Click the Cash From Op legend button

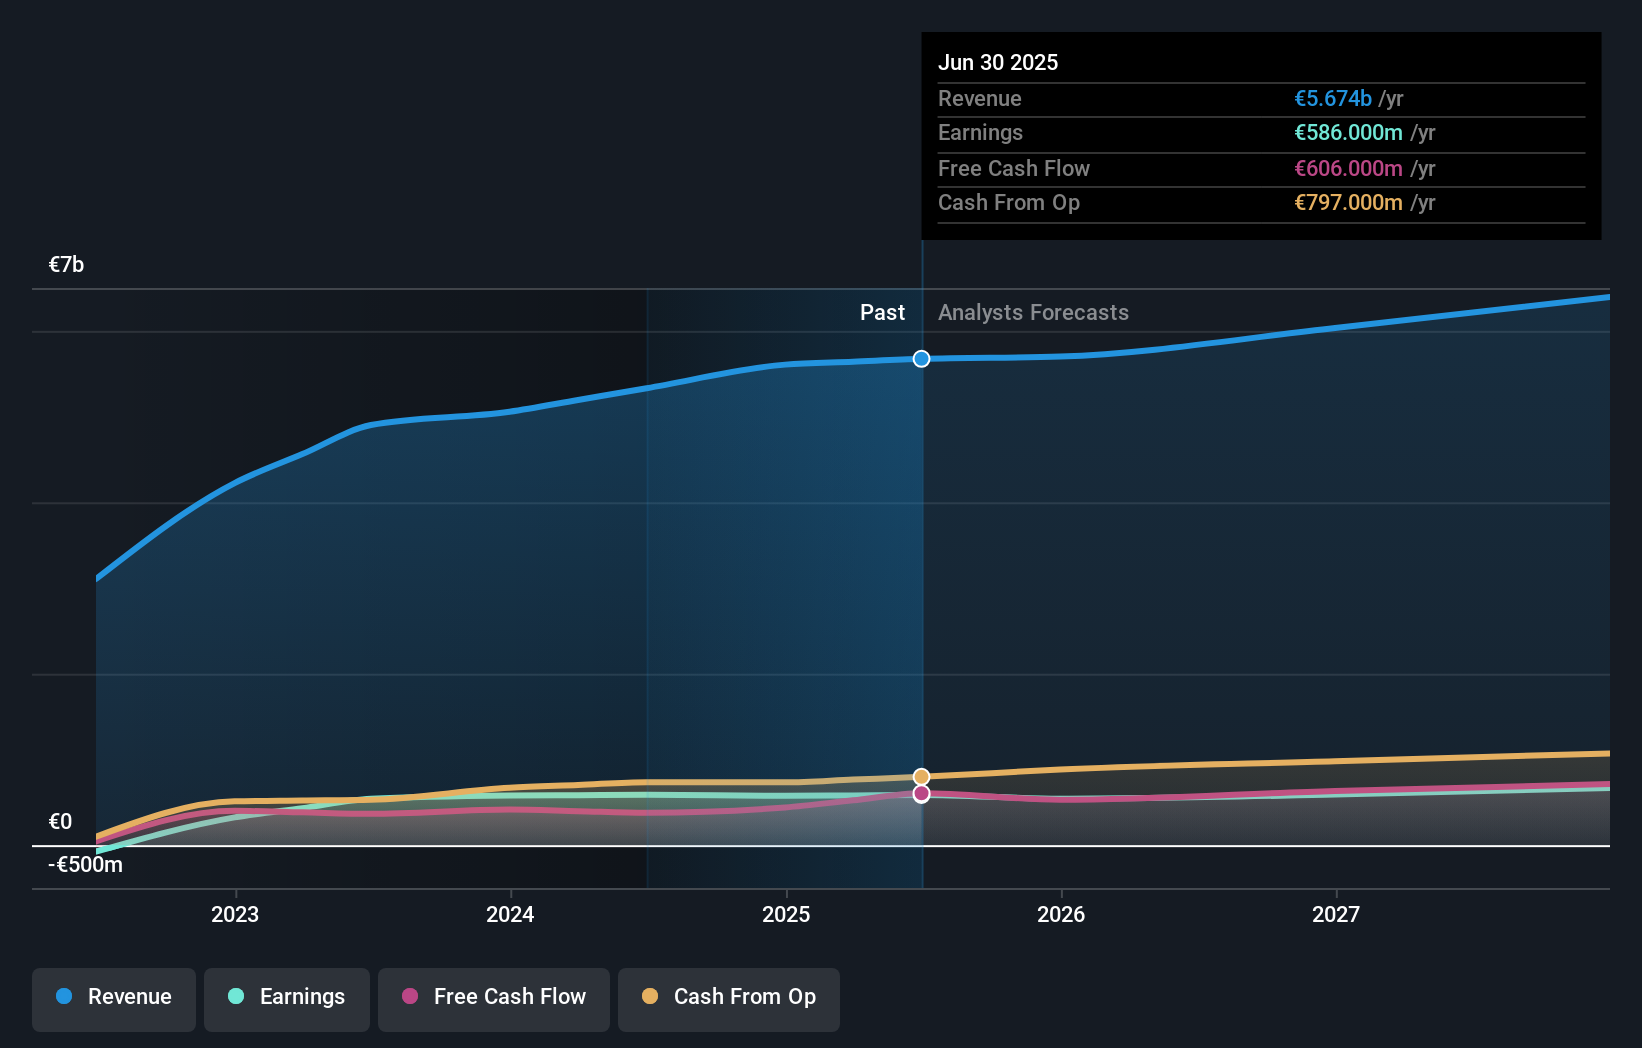click(x=728, y=999)
